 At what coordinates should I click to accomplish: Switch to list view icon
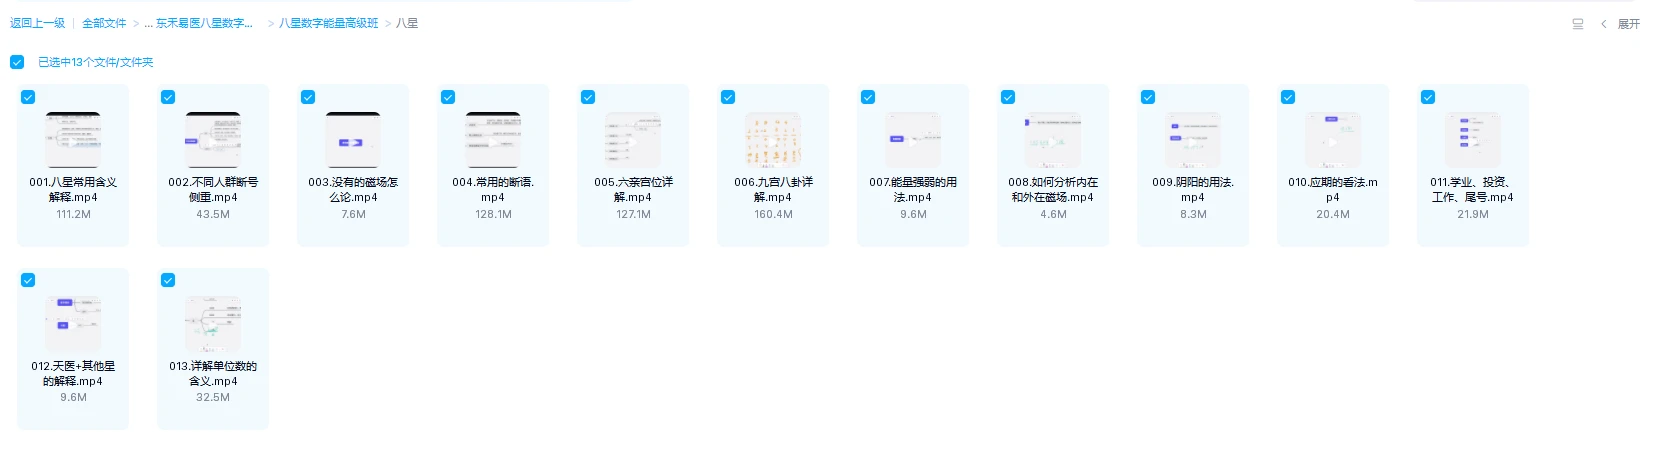pyautogui.click(x=1578, y=24)
